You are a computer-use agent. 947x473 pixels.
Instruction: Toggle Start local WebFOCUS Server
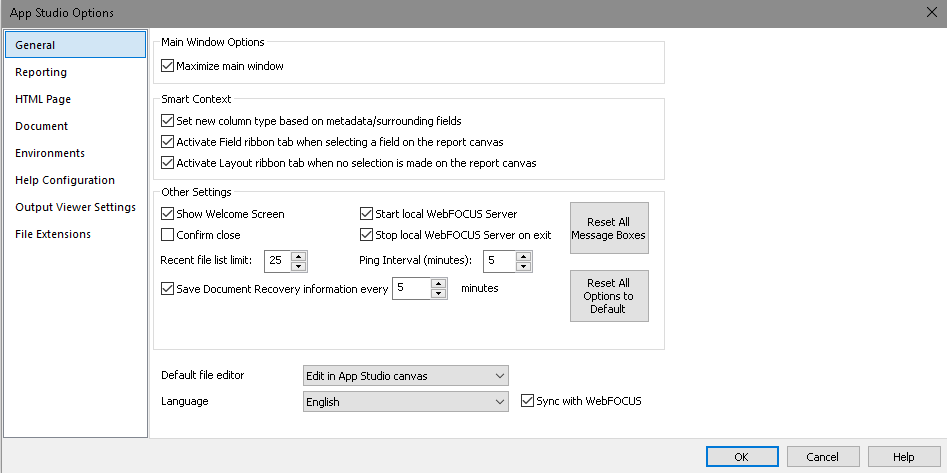coord(366,214)
